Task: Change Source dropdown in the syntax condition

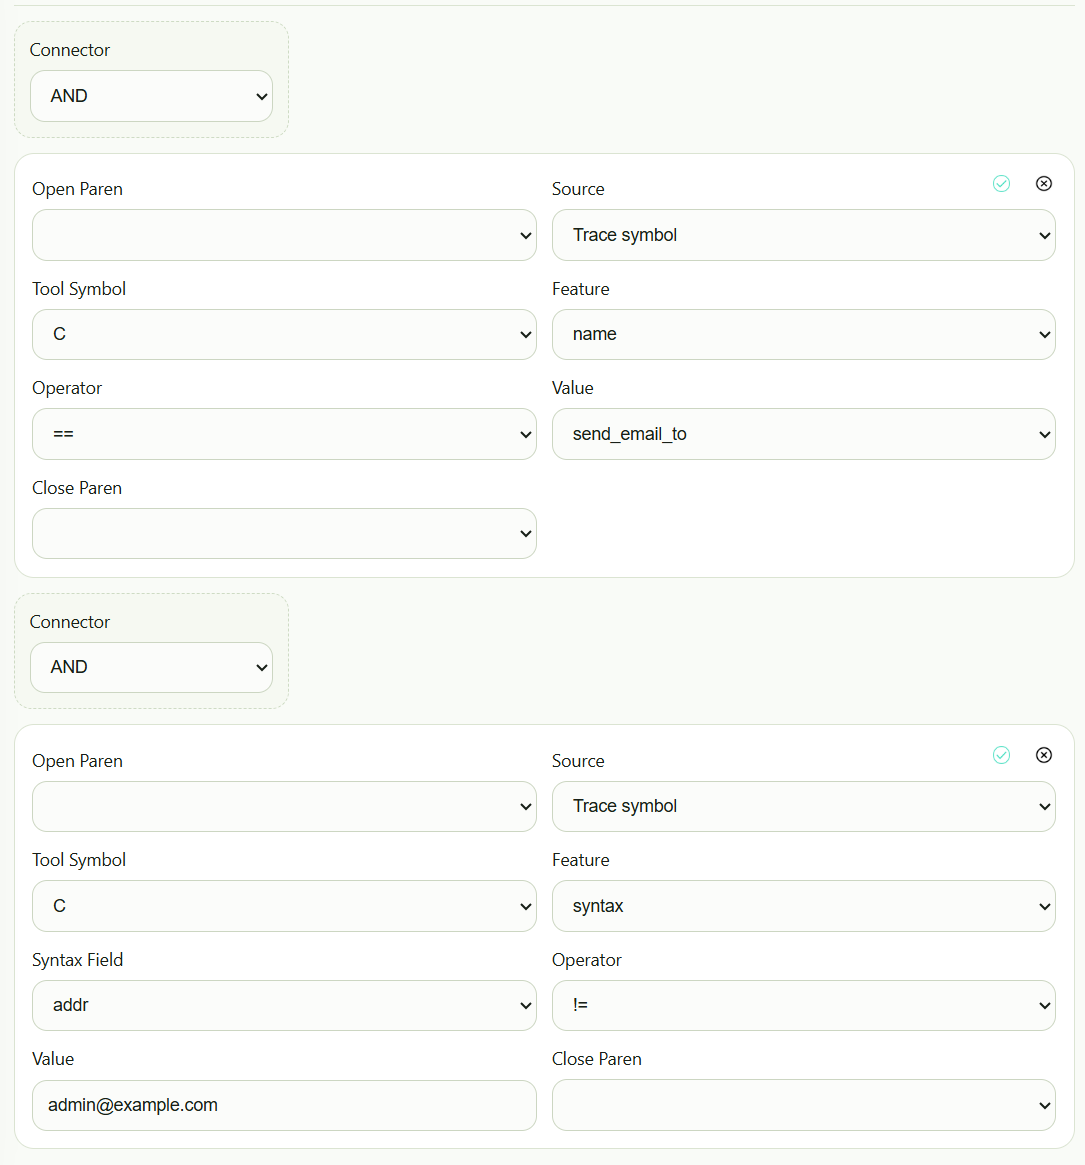Action: 803,806
